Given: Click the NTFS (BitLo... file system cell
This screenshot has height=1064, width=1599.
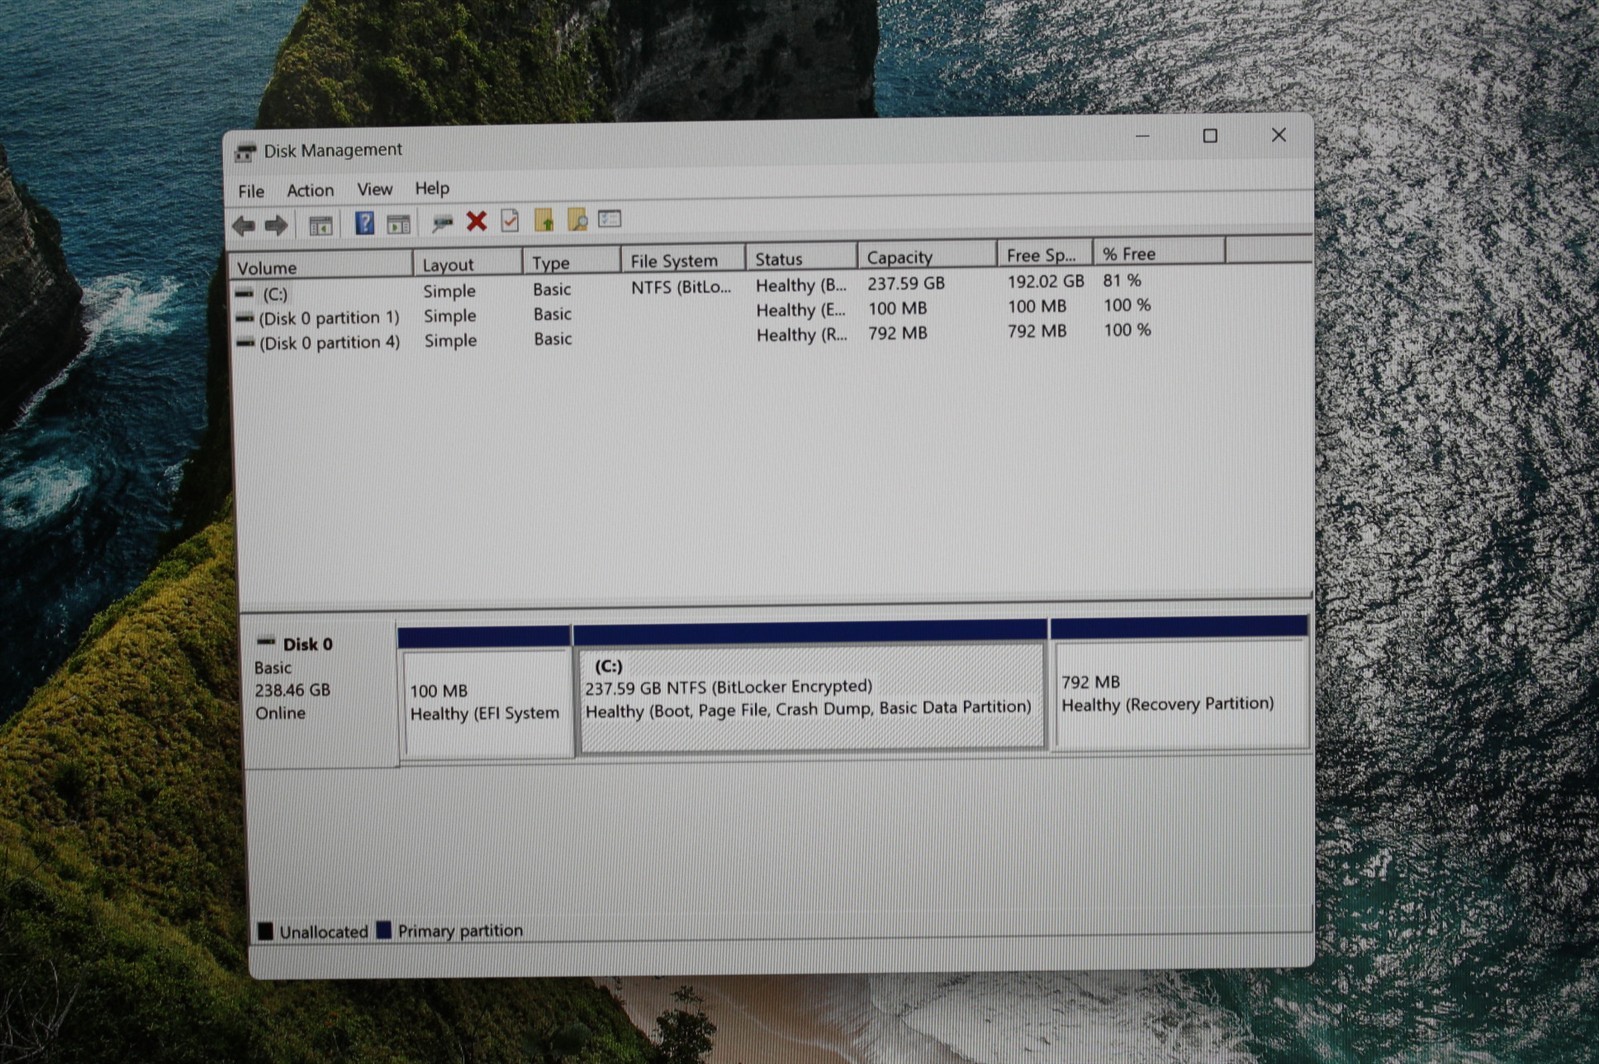Looking at the screenshot, I should point(681,287).
